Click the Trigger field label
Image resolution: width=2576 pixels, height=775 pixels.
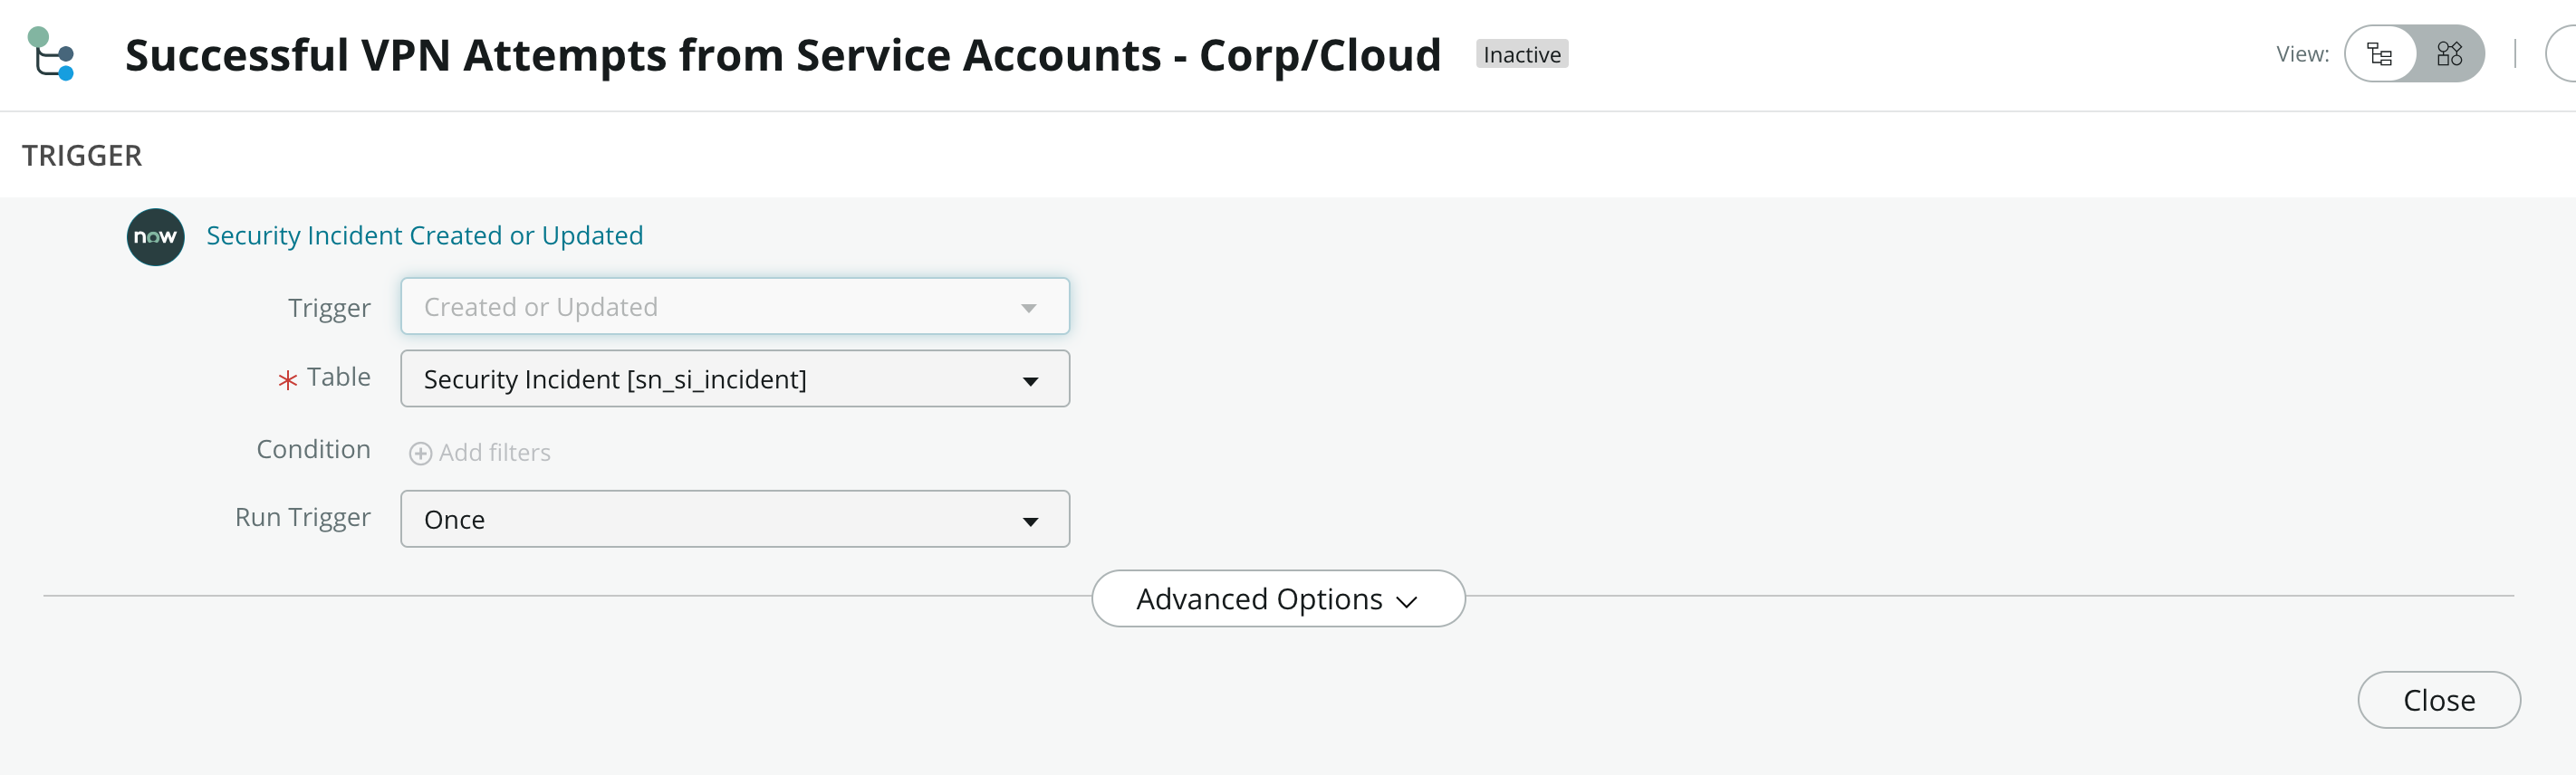[329, 308]
